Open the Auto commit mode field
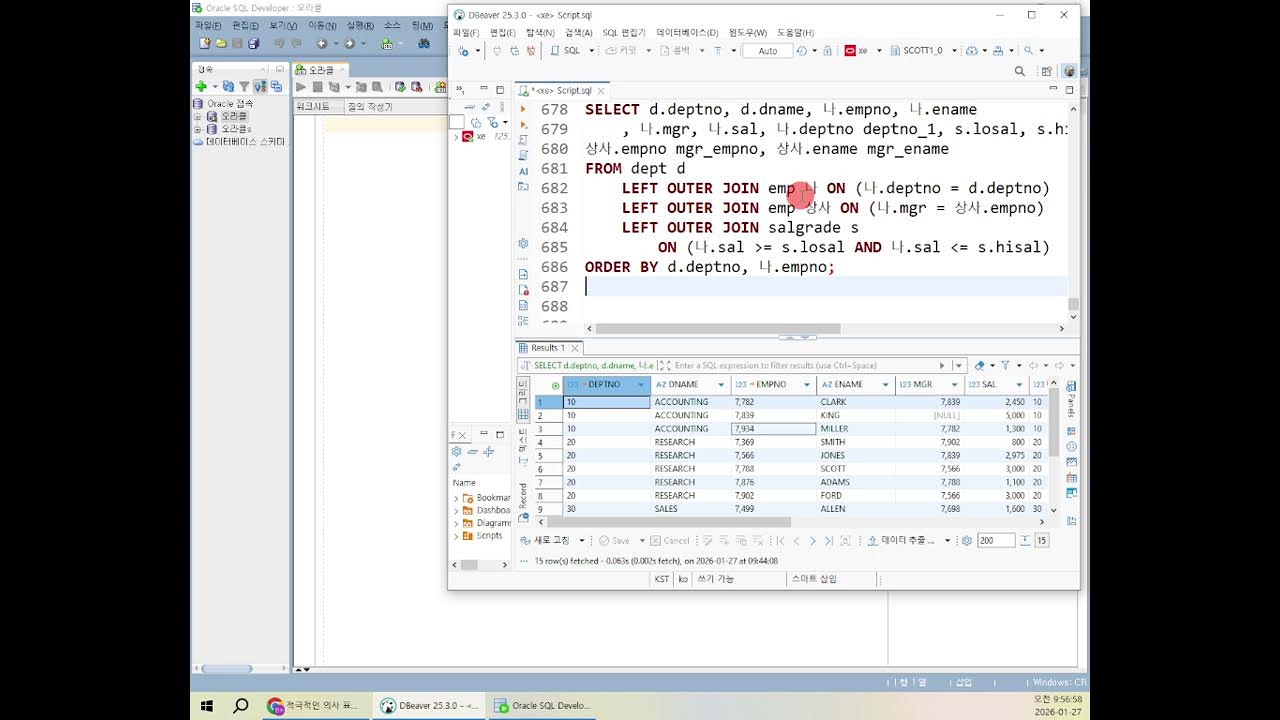 point(767,50)
